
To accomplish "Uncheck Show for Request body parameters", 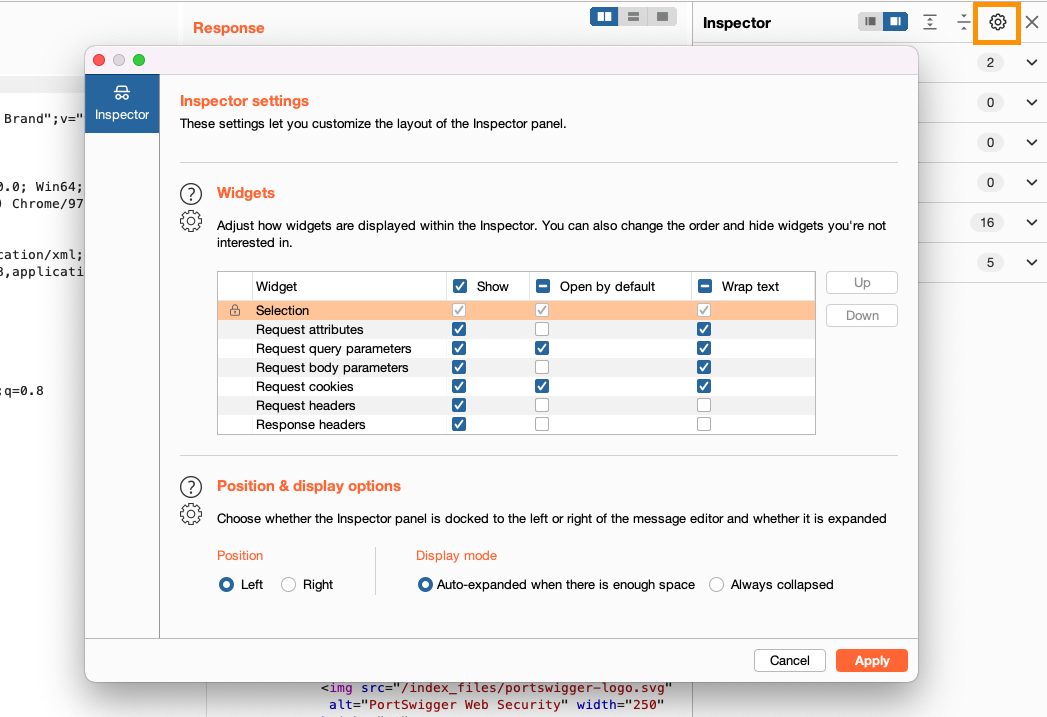I will click(x=459, y=367).
